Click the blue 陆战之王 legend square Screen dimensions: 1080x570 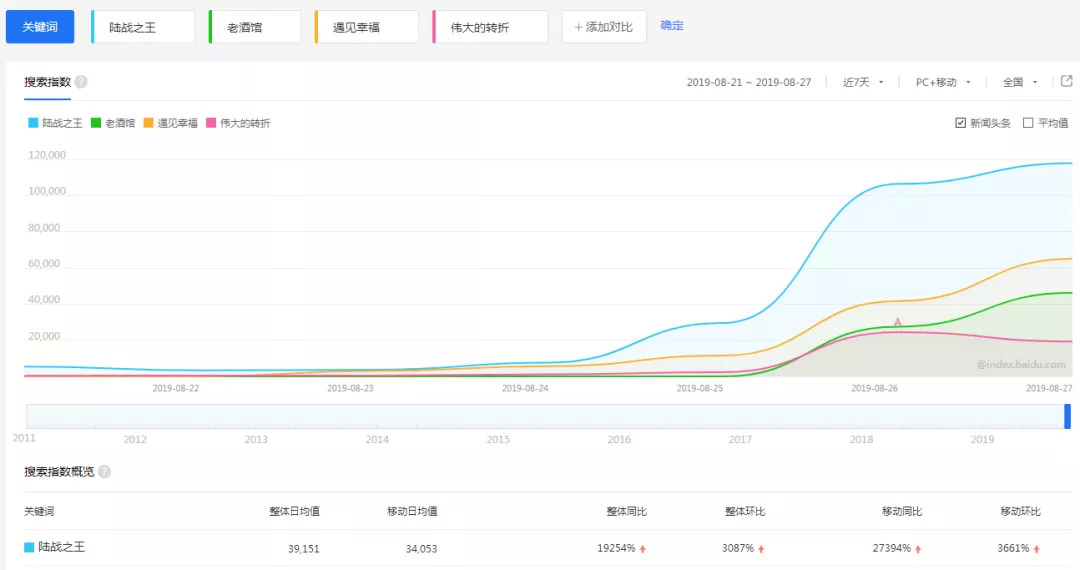click(x=33, y=123)
